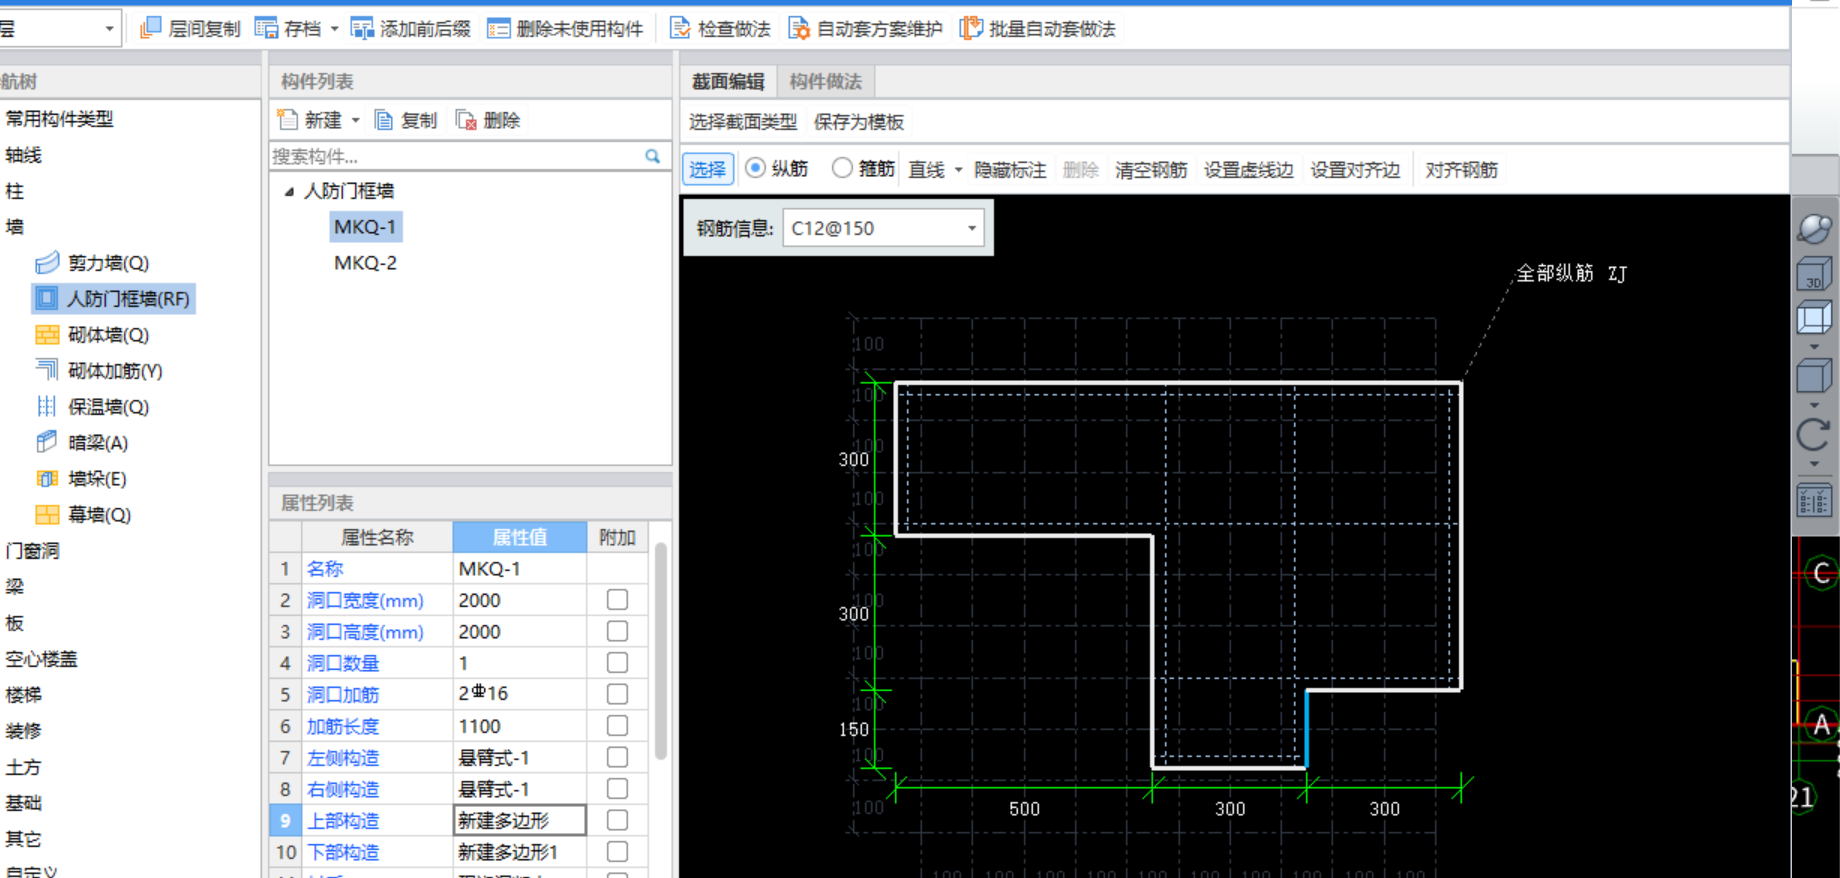Image resolution: width=1840 pixels, height=878 pixels.
Task: Click the orbit view globe icon
Action: 1814,228
